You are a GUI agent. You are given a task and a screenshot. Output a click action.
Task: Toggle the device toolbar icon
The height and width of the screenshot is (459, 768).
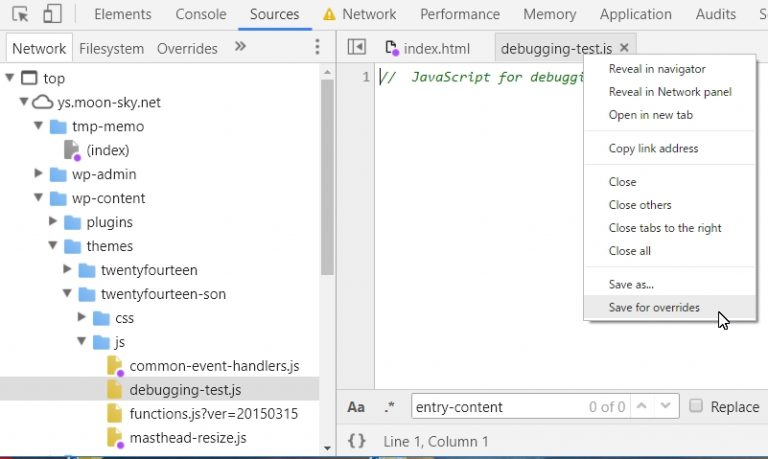point(52,14)
